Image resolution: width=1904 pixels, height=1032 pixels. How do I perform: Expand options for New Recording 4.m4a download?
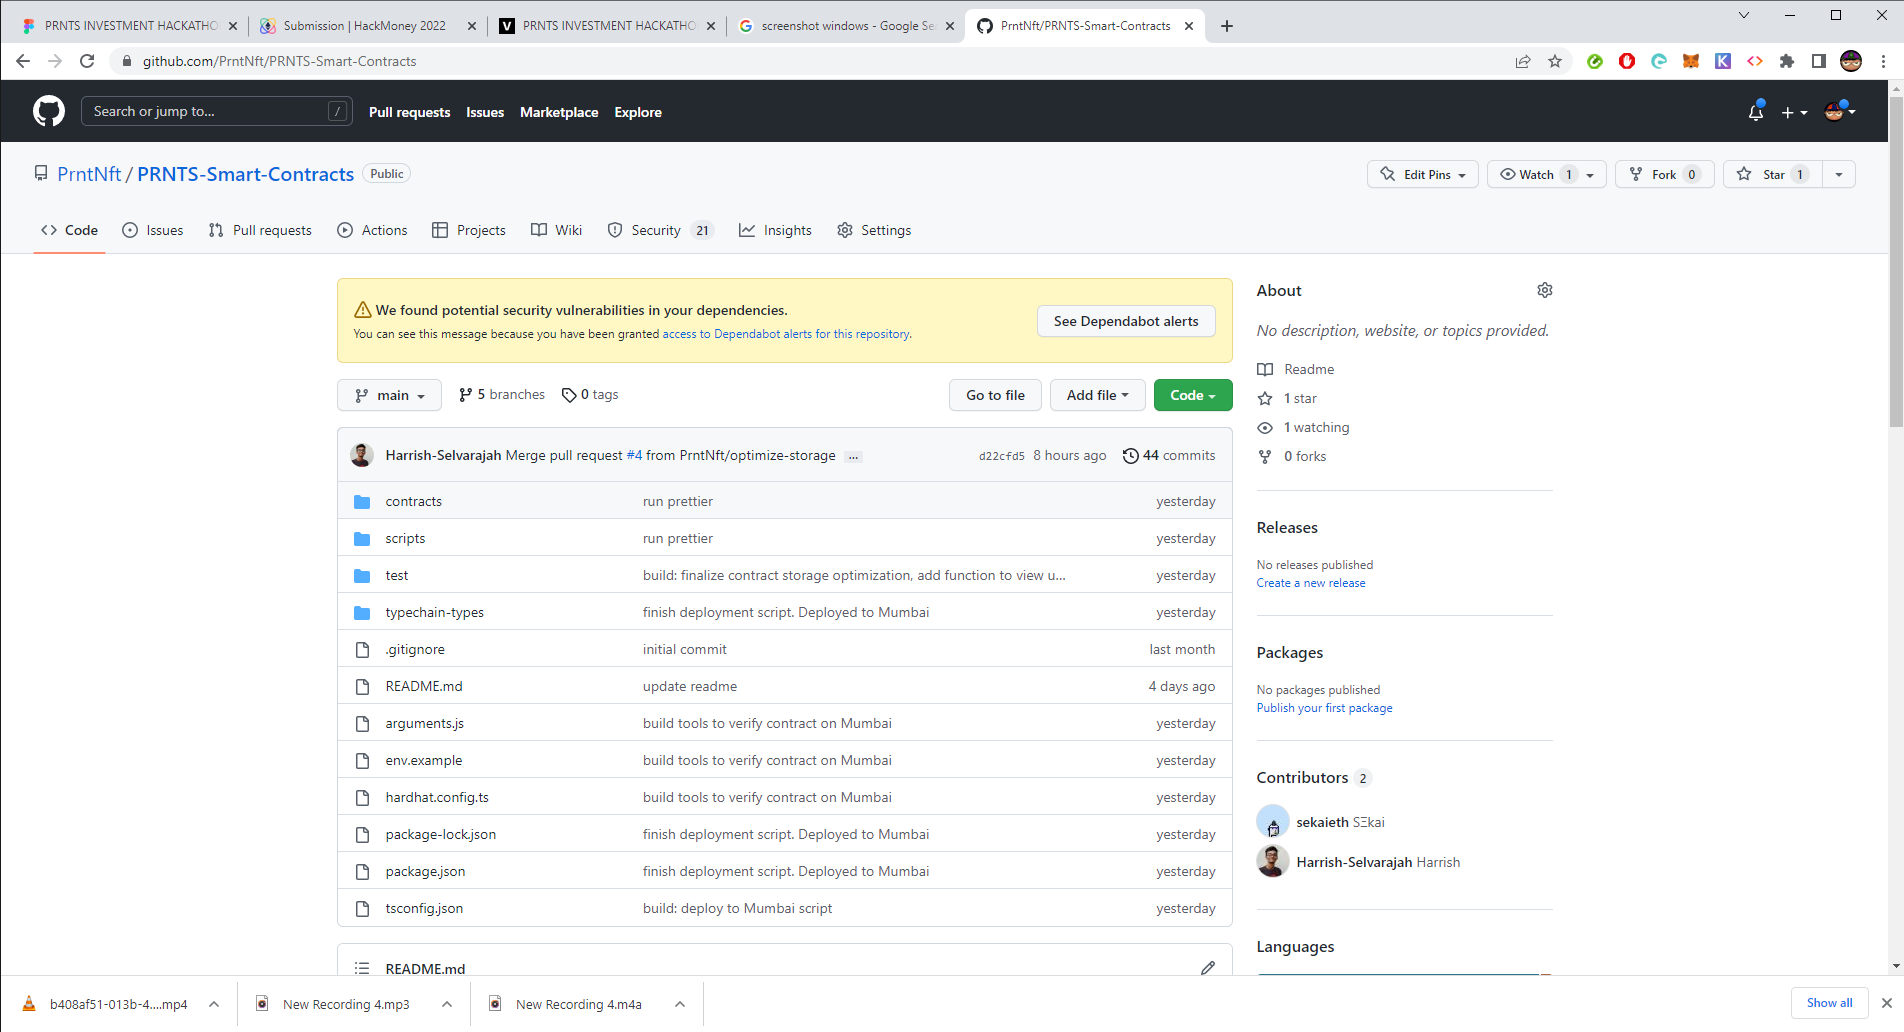point(680,1004)
